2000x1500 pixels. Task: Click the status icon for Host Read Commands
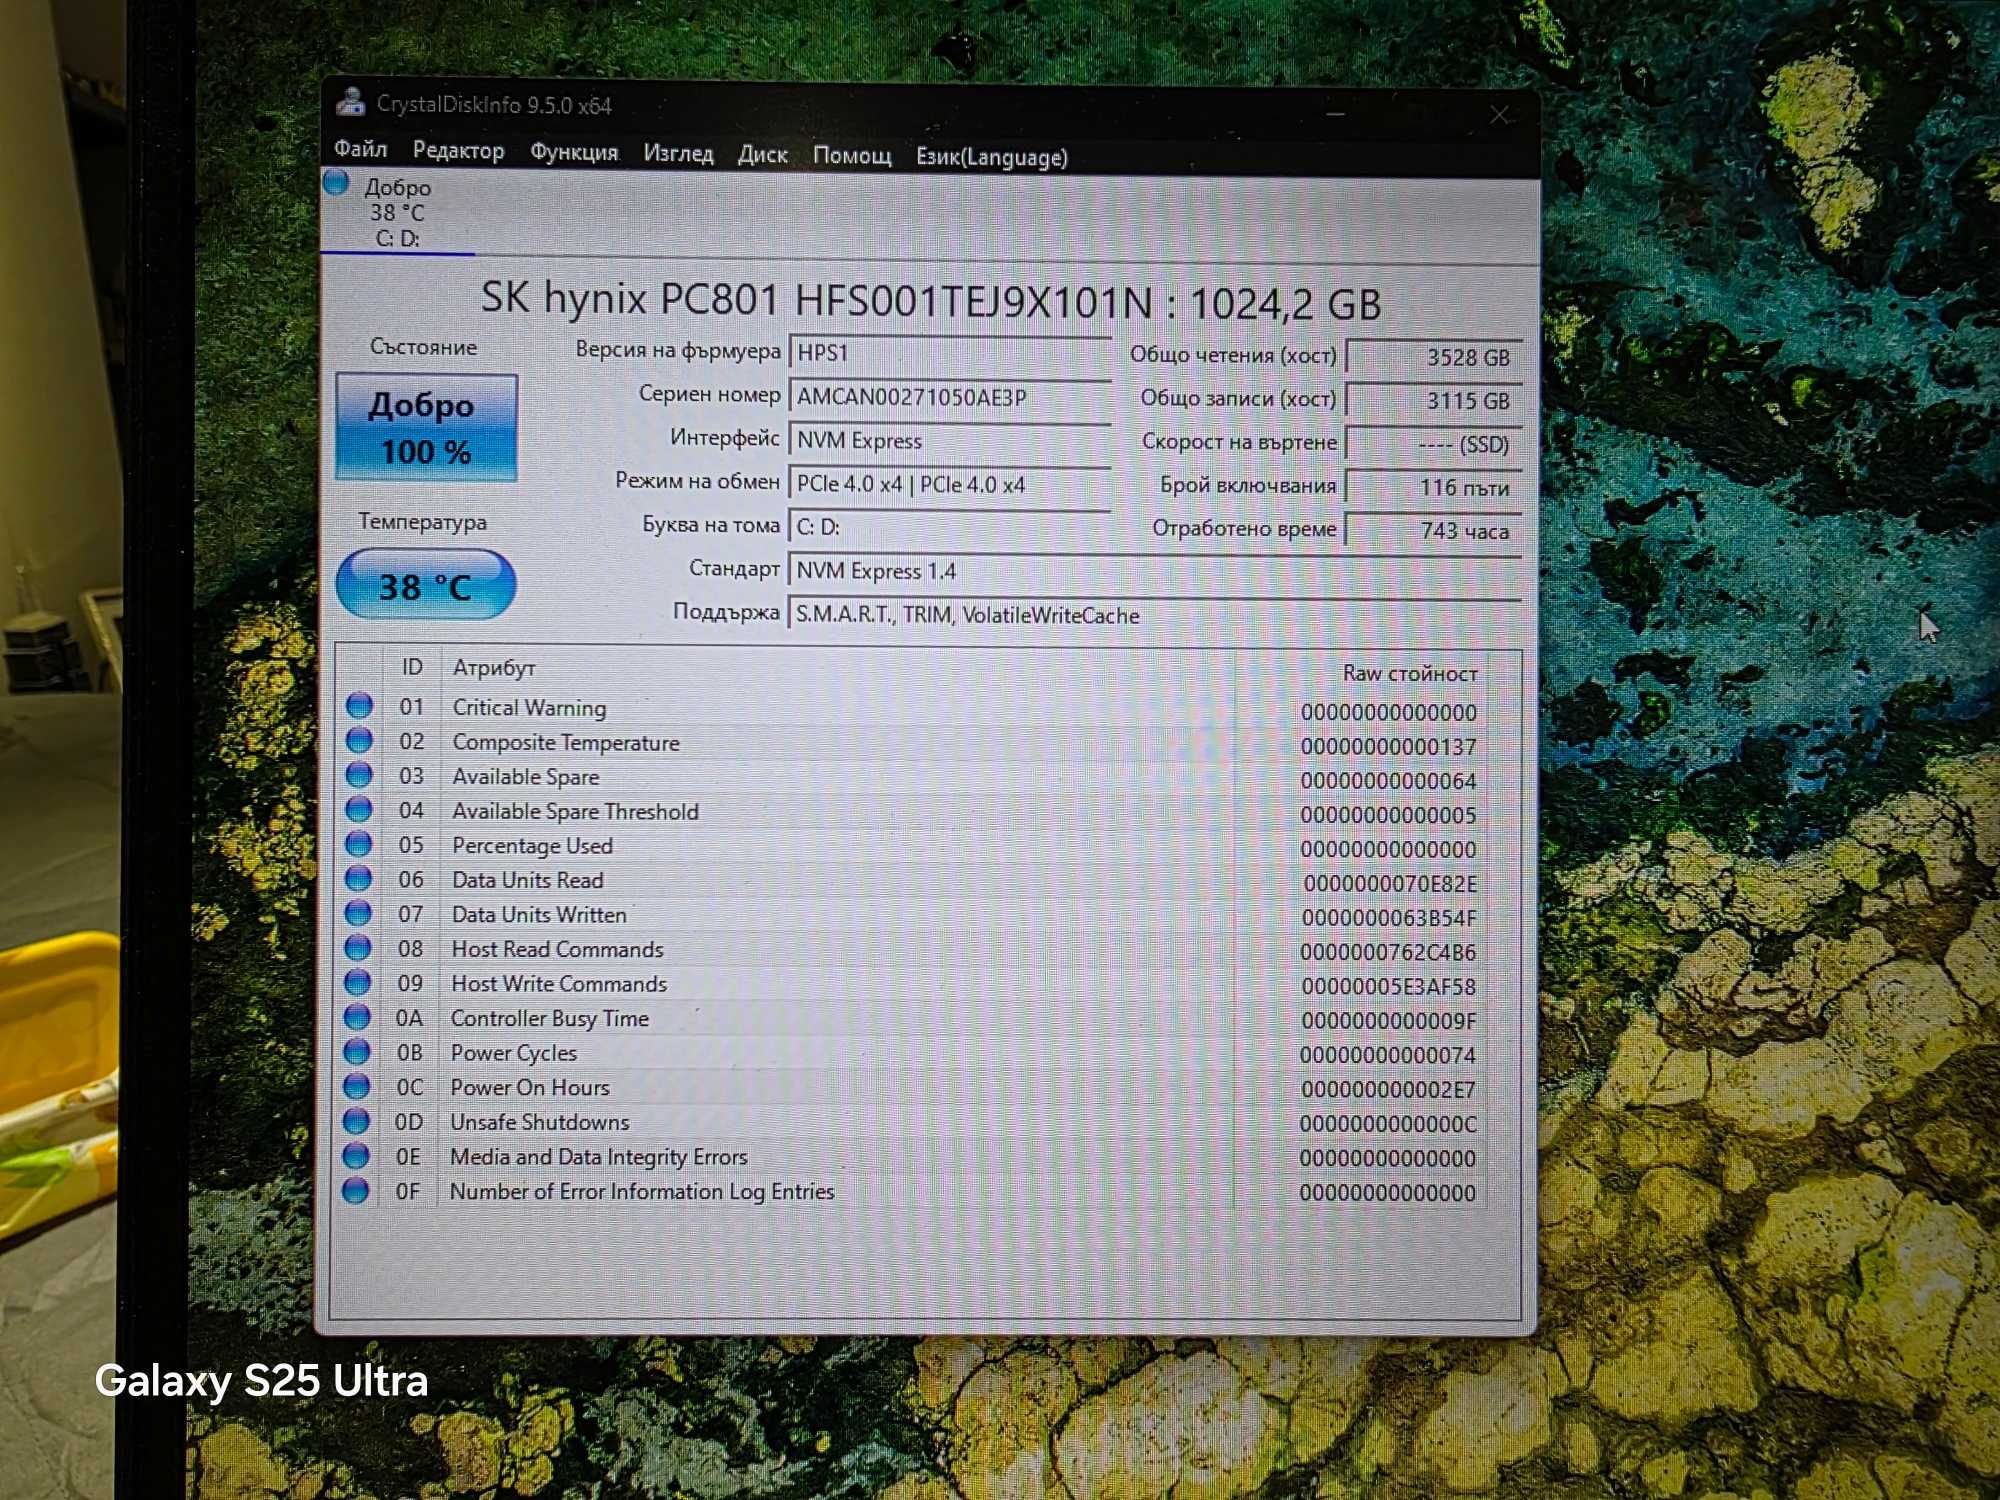pos(357,948)
